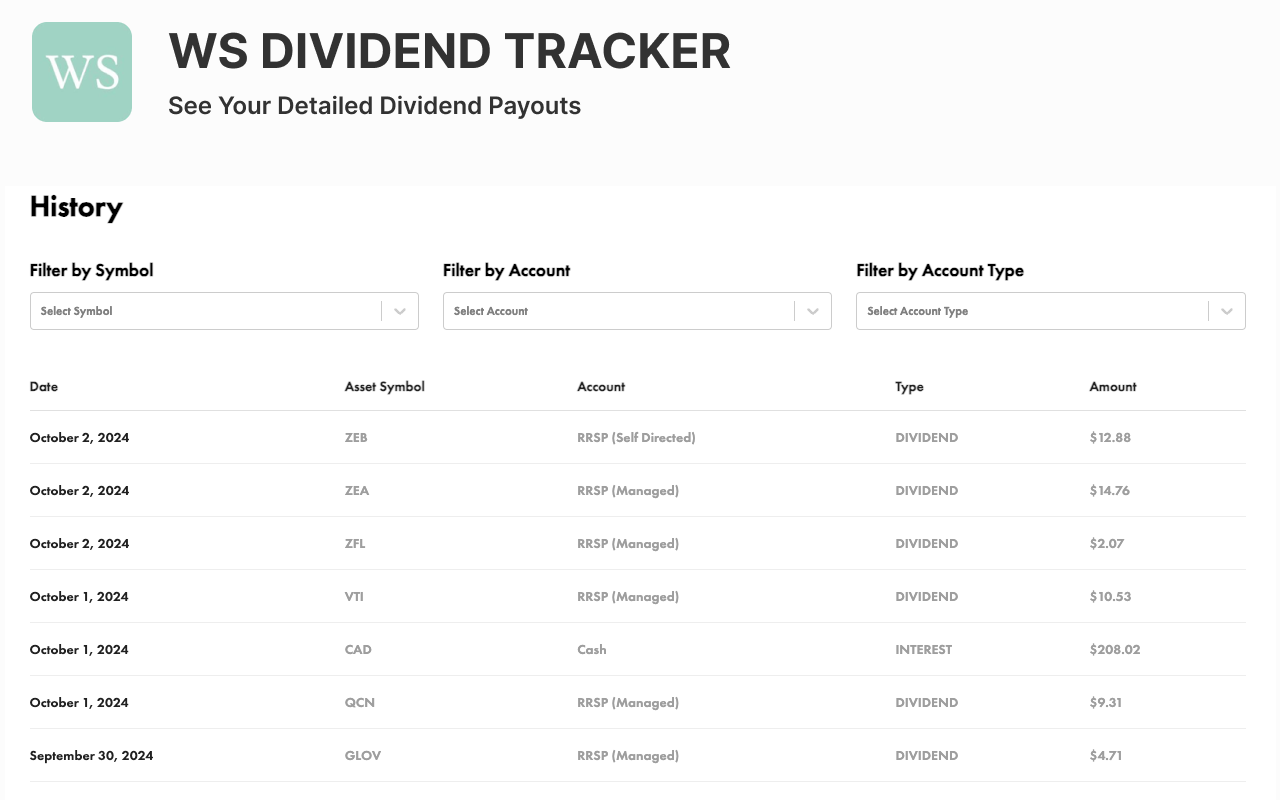Click the History heading
The width and height of the screenshot is (1280, 800).
[x=76, y=208]
